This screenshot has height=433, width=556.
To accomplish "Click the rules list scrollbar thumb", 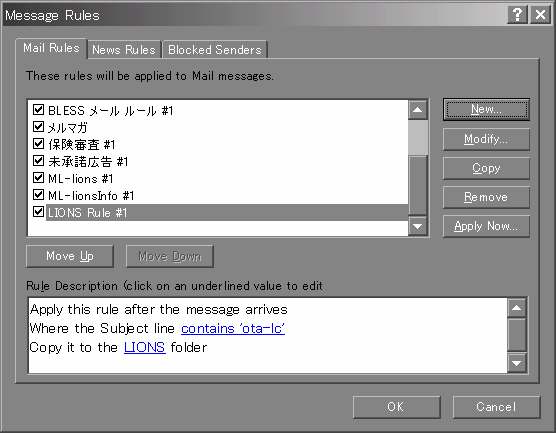I will [x=418, y=138].
